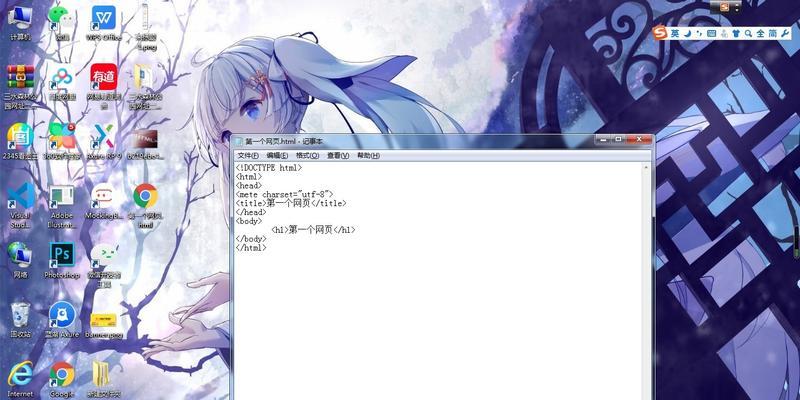This screenshot has width=800, height=400.
Task: Select the Visual Studio Code shortcut
Action: tap(20, 206)
